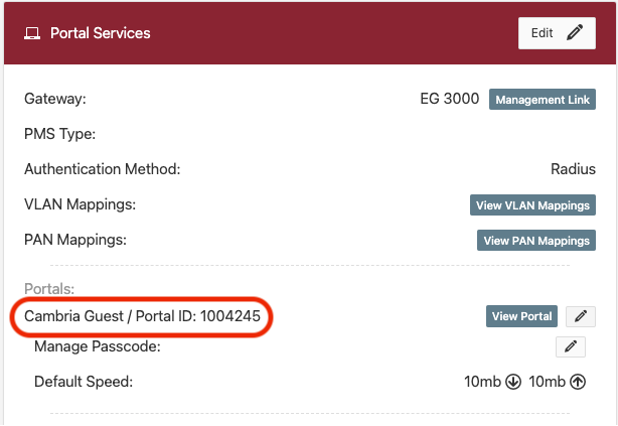Click the Gateway field label
This screenshot has height=426, width=618.
(x=56, y=100)
